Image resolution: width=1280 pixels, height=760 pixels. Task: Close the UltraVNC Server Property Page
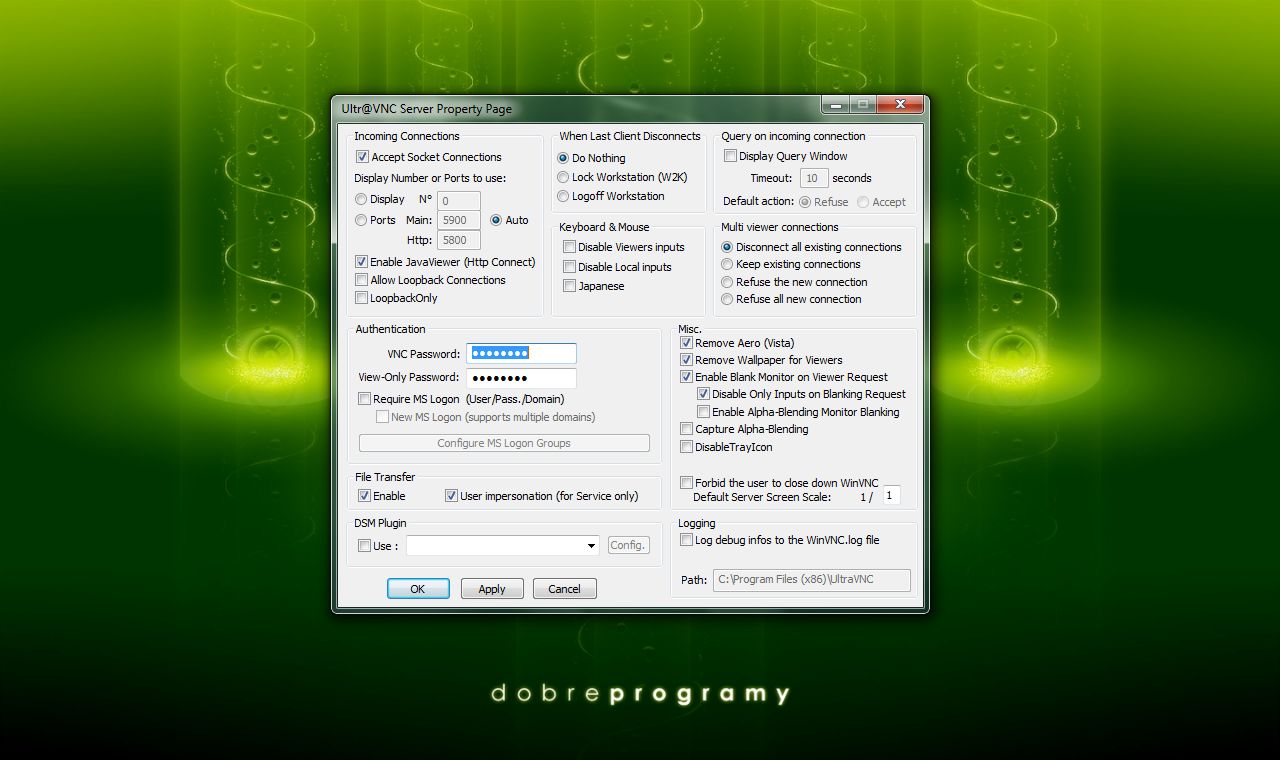click(x=900, y=104)
